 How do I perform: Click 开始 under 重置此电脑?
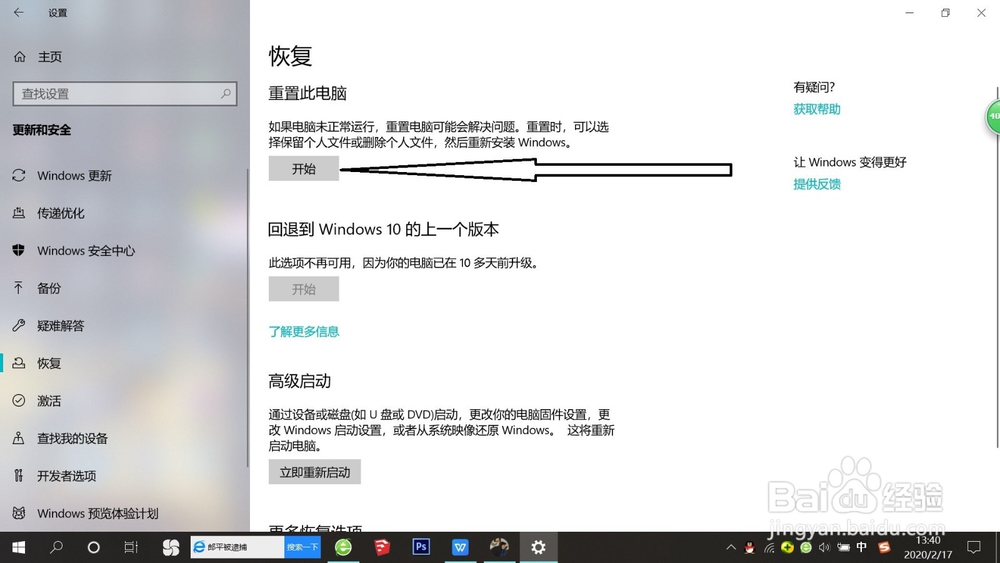click(x=304, y=169)
